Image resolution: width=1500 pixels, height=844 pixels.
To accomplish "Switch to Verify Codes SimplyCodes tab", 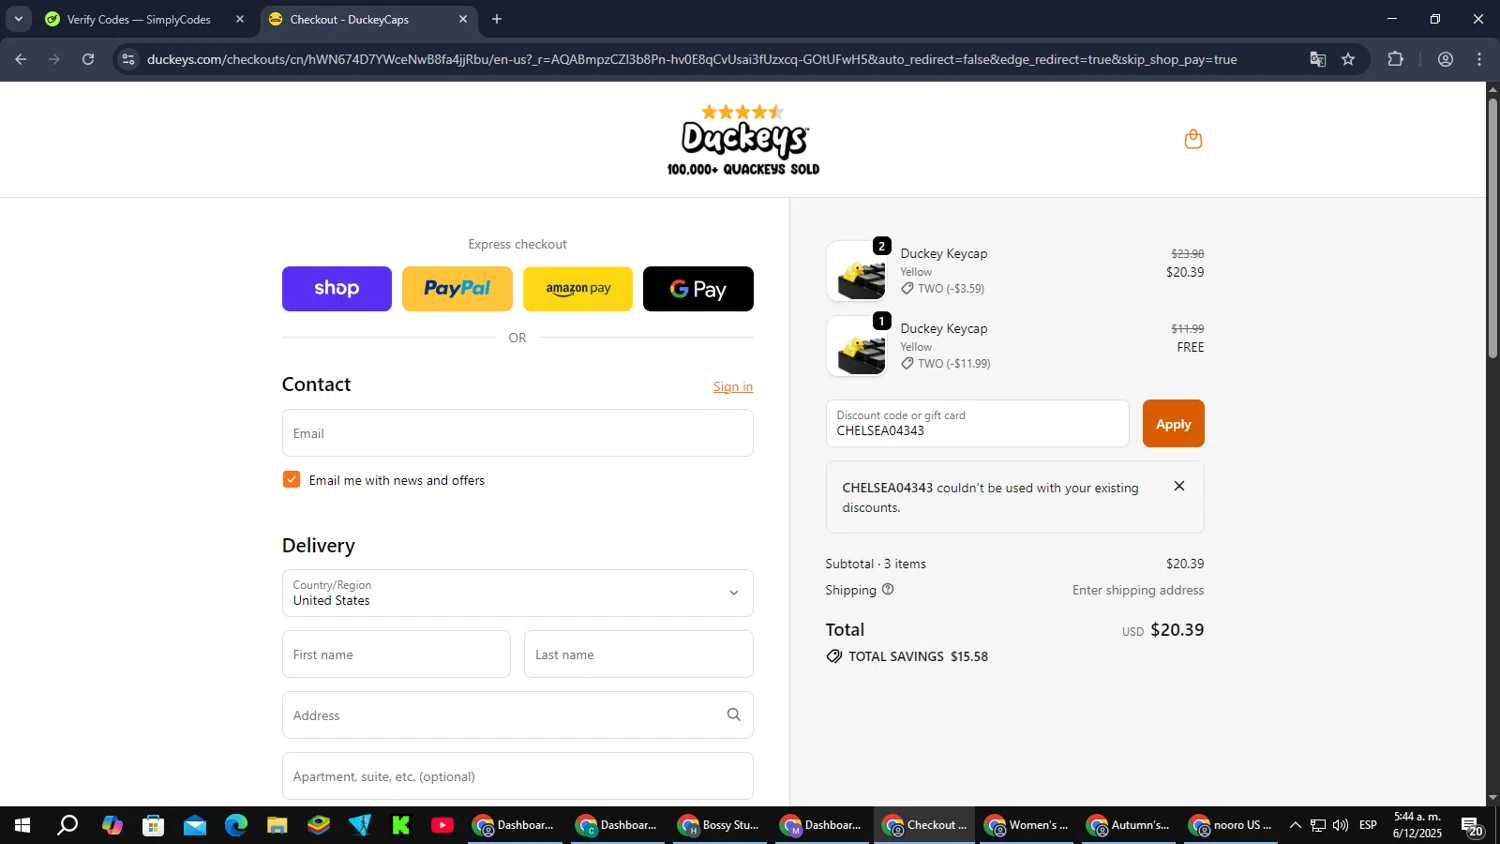I will tap(145, 19).
